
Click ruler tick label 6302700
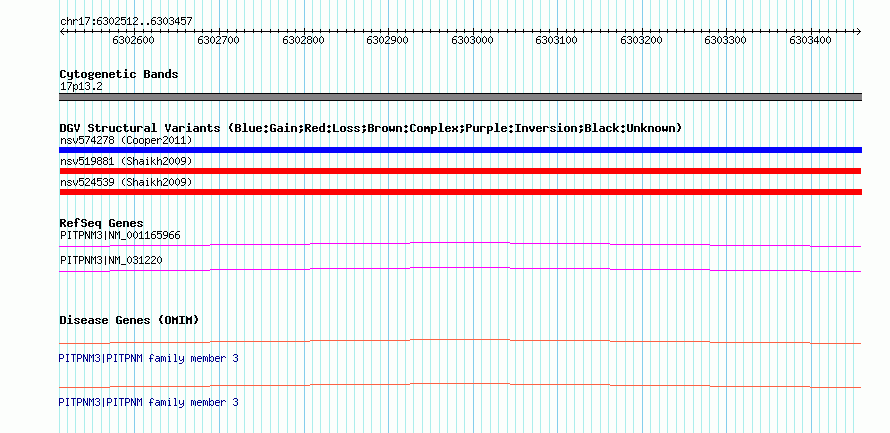[x=218, y=40]
